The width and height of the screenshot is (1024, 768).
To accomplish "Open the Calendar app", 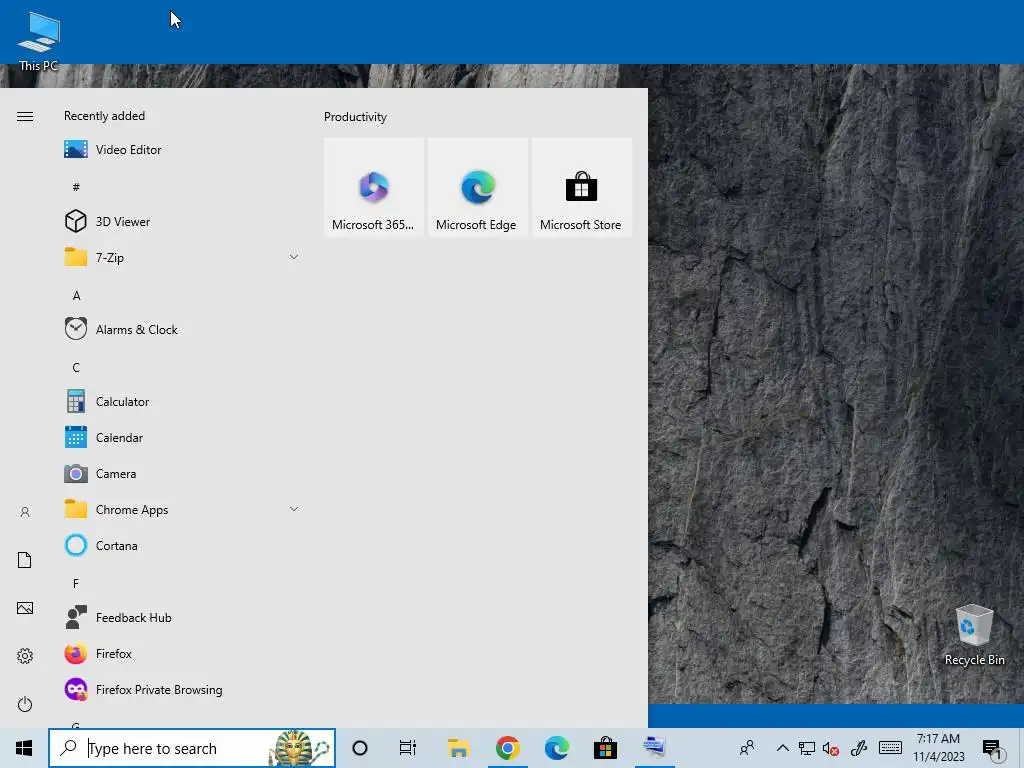I will (182, 438).
